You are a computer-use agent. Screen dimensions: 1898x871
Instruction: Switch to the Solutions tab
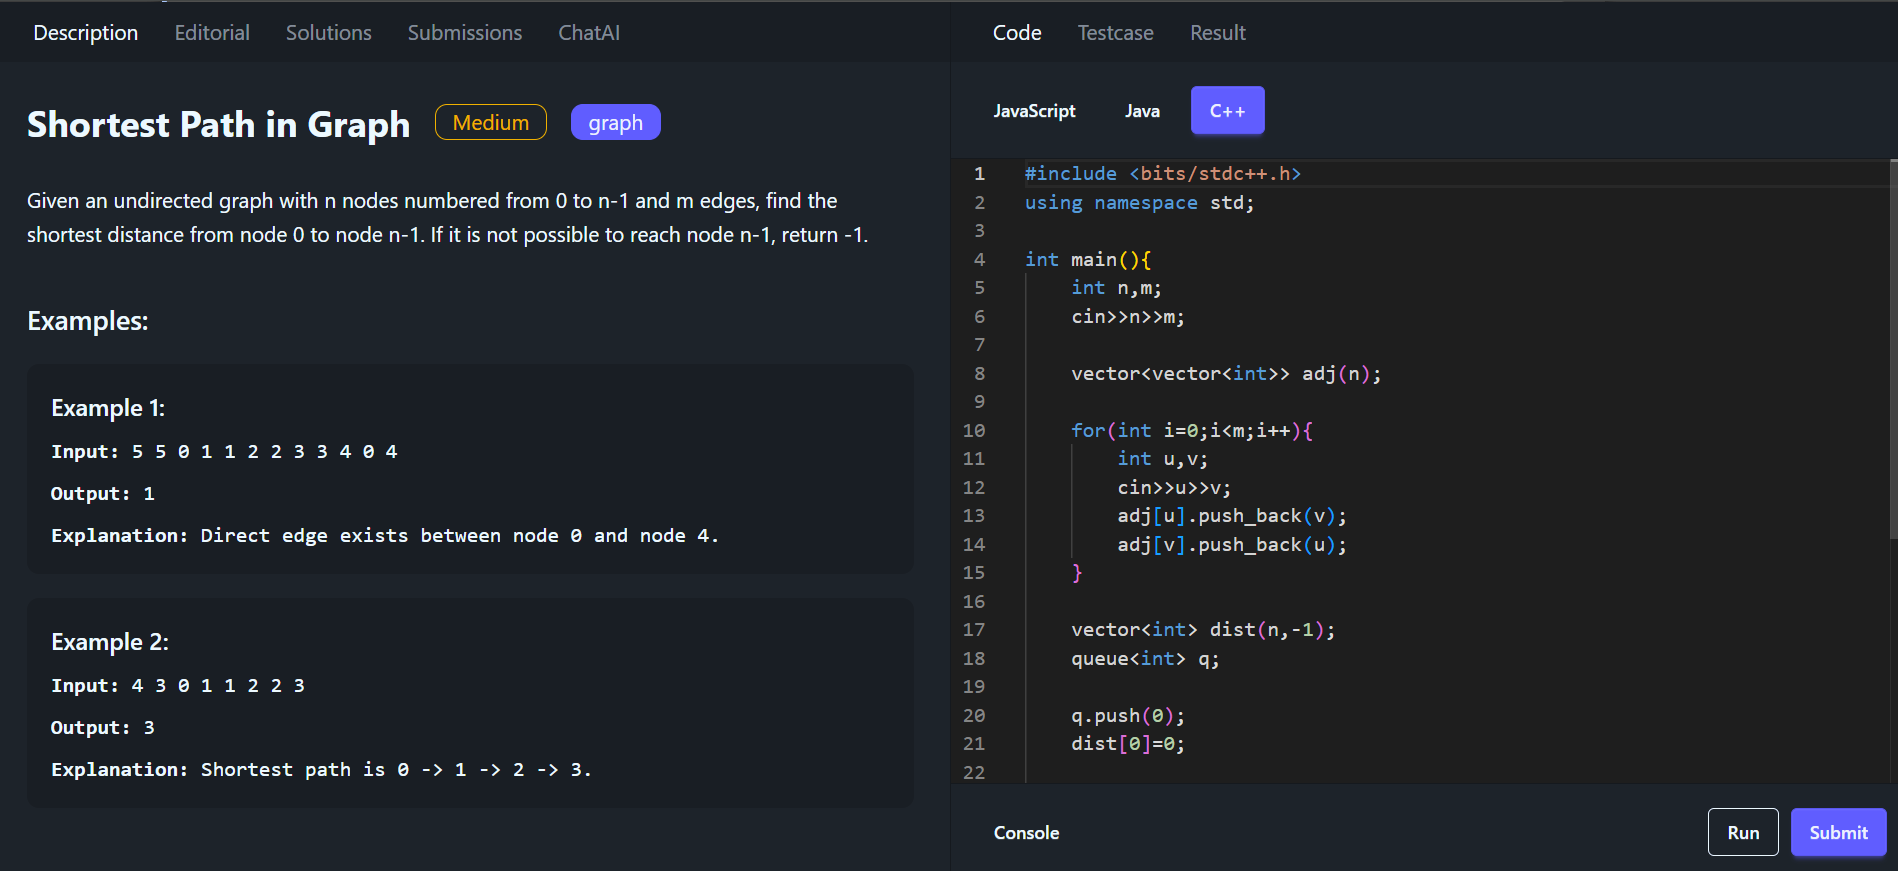click(328, 33)
